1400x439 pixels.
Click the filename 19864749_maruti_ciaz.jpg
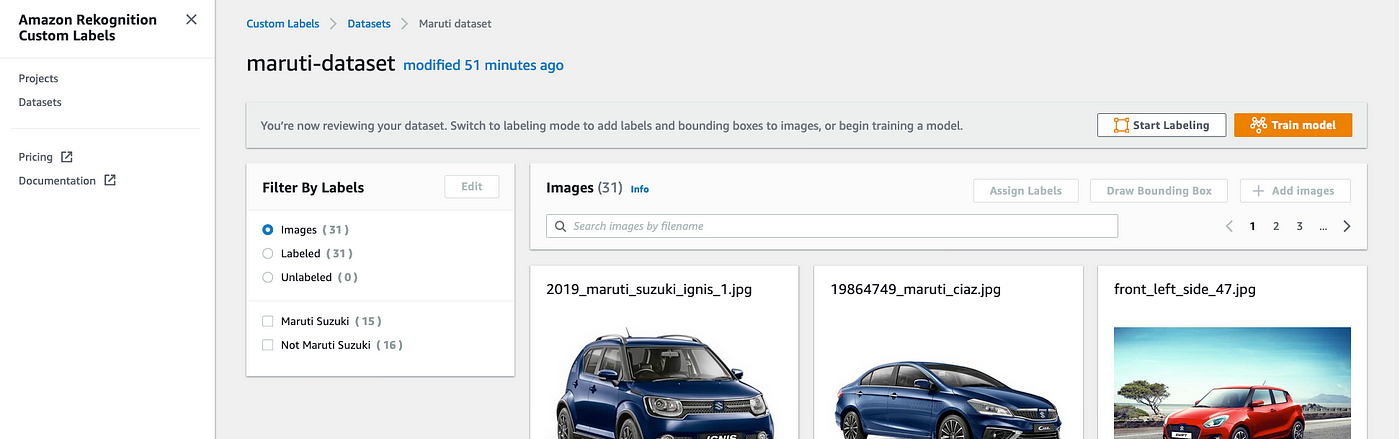916,290
